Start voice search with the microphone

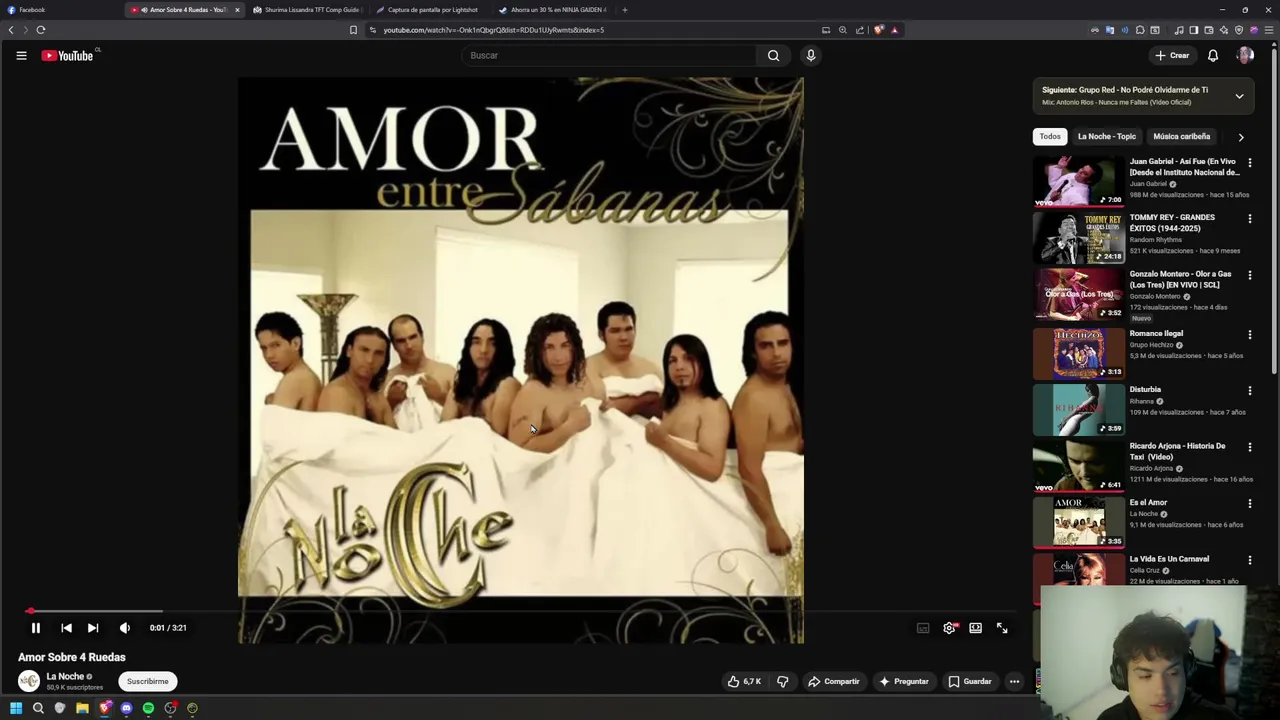(x=811, y=56)
